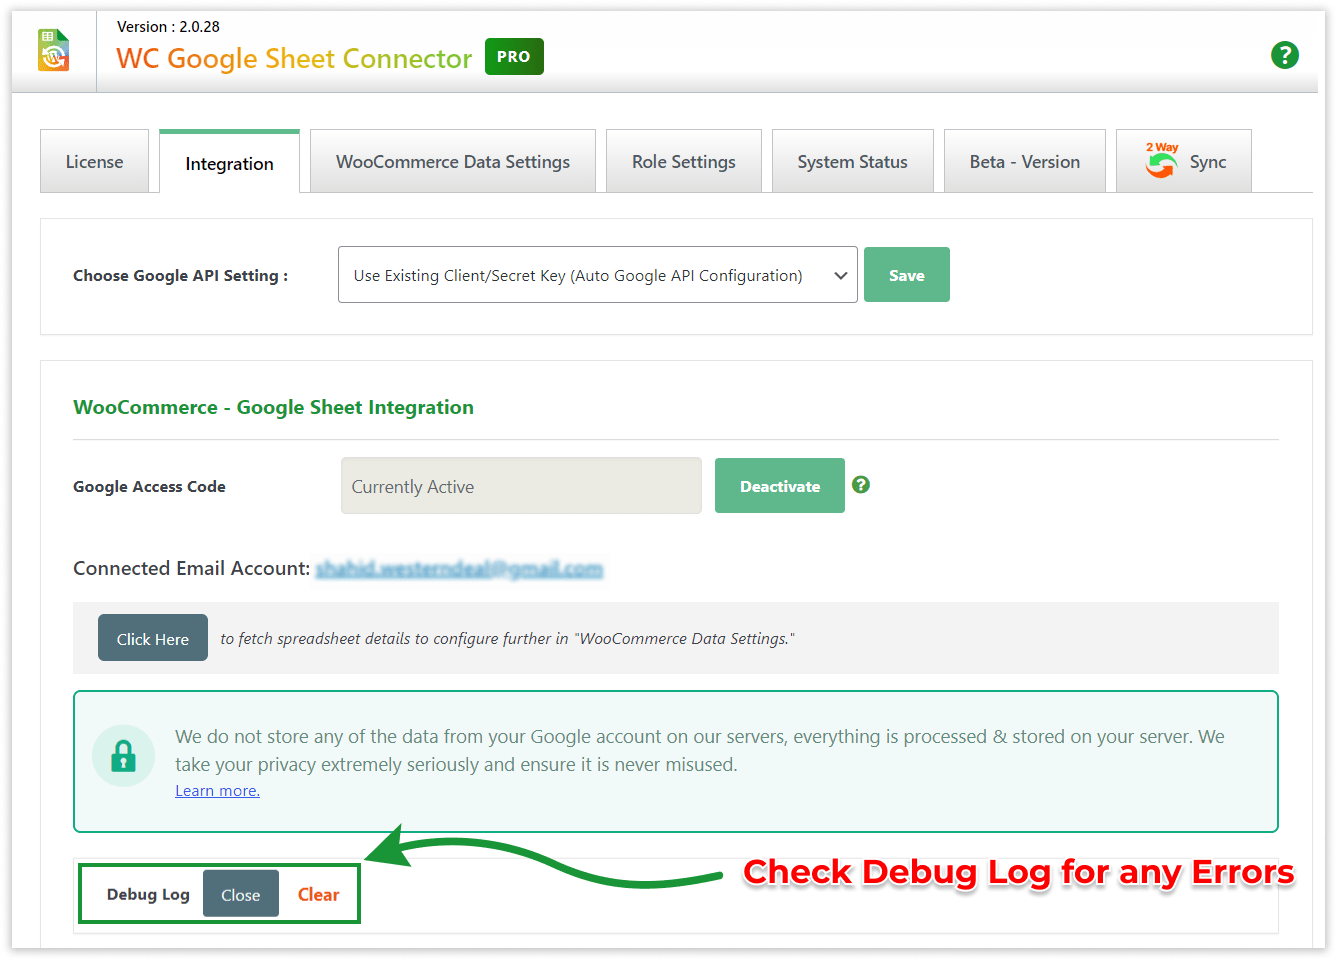Open the Learn more link
This screenshot has height=961, width=1337.
click(217, 790)
